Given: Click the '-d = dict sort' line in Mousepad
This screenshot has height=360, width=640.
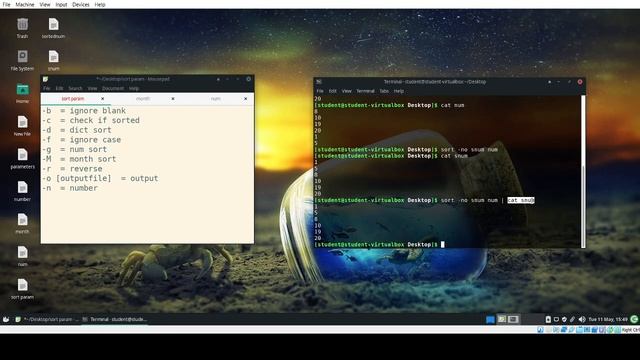Looking at the screenshot, I should [77, 130].
